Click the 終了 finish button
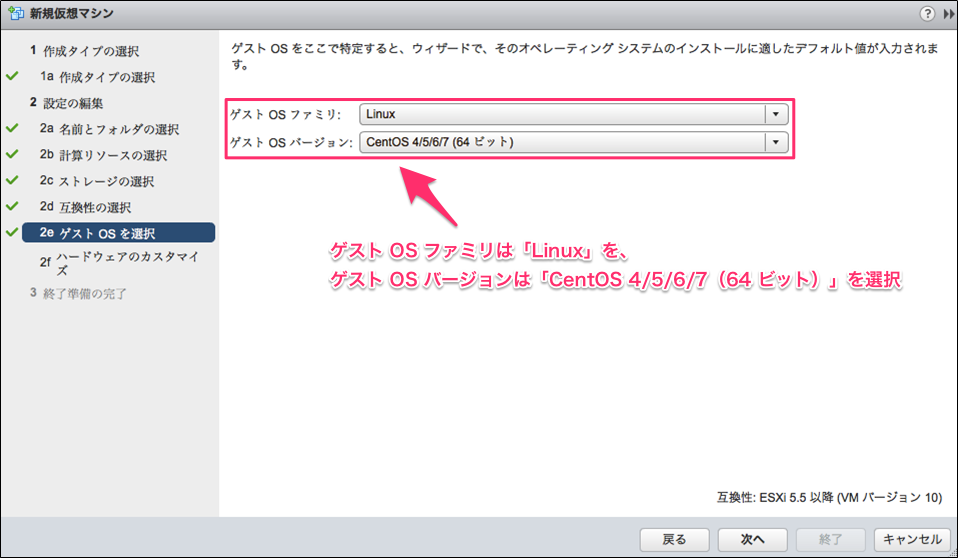The height and width of the screenshot is (558, 958). pos(831,540)
